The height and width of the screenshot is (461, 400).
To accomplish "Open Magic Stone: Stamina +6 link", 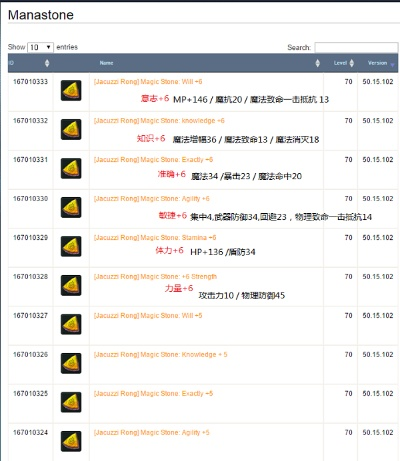I will point(155,238).
